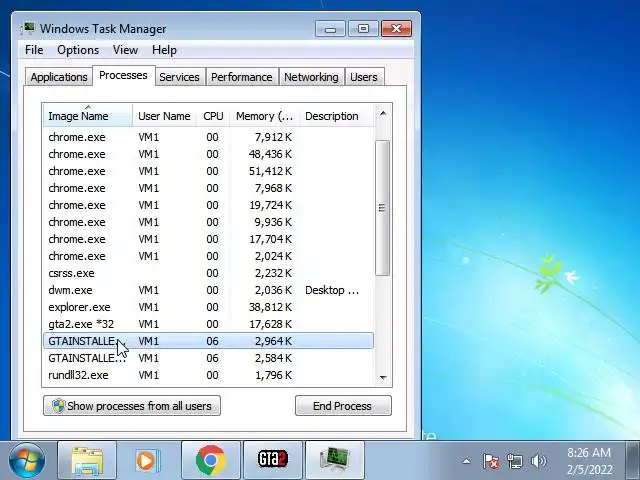This screenshot has width=640, height=480.
Task: Select the gta2.exe *32 process row
Action: tap(208, 324)
